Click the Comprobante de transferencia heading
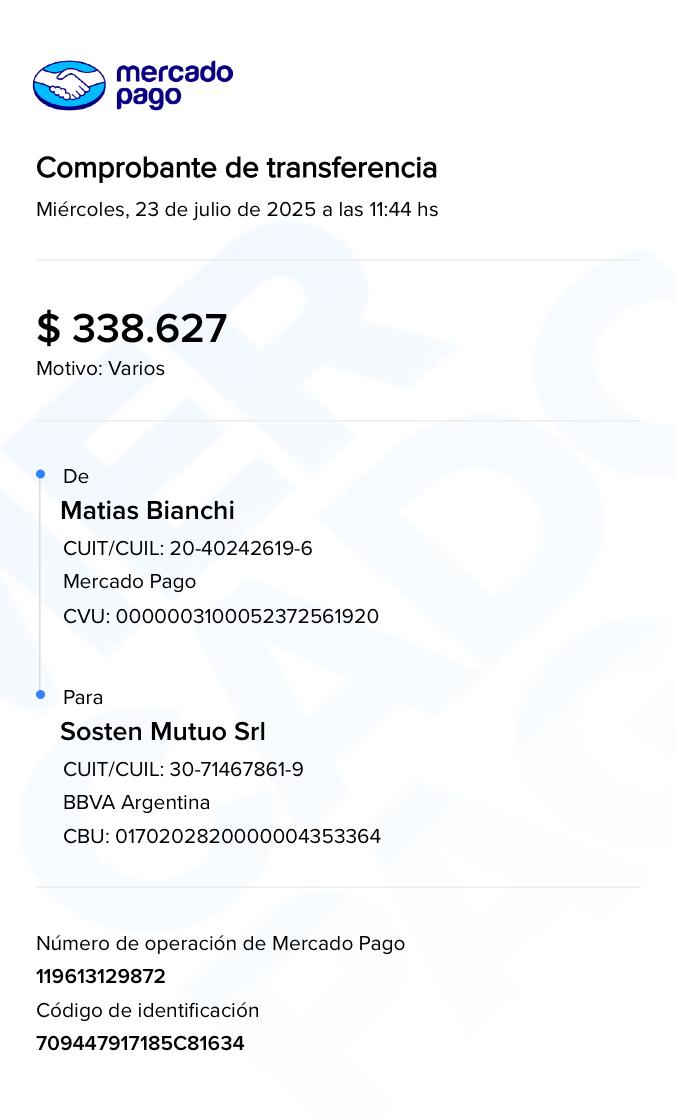 click(x=237, y=168)
